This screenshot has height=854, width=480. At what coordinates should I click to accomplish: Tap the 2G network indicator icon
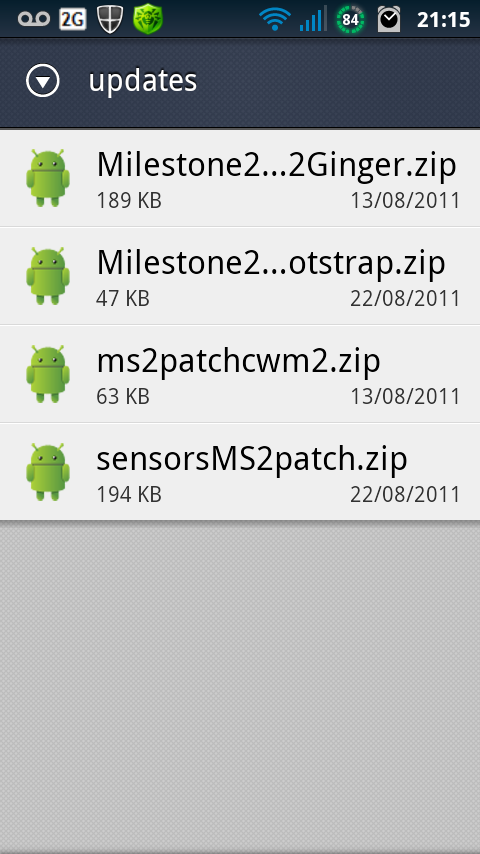coord(72,20)
